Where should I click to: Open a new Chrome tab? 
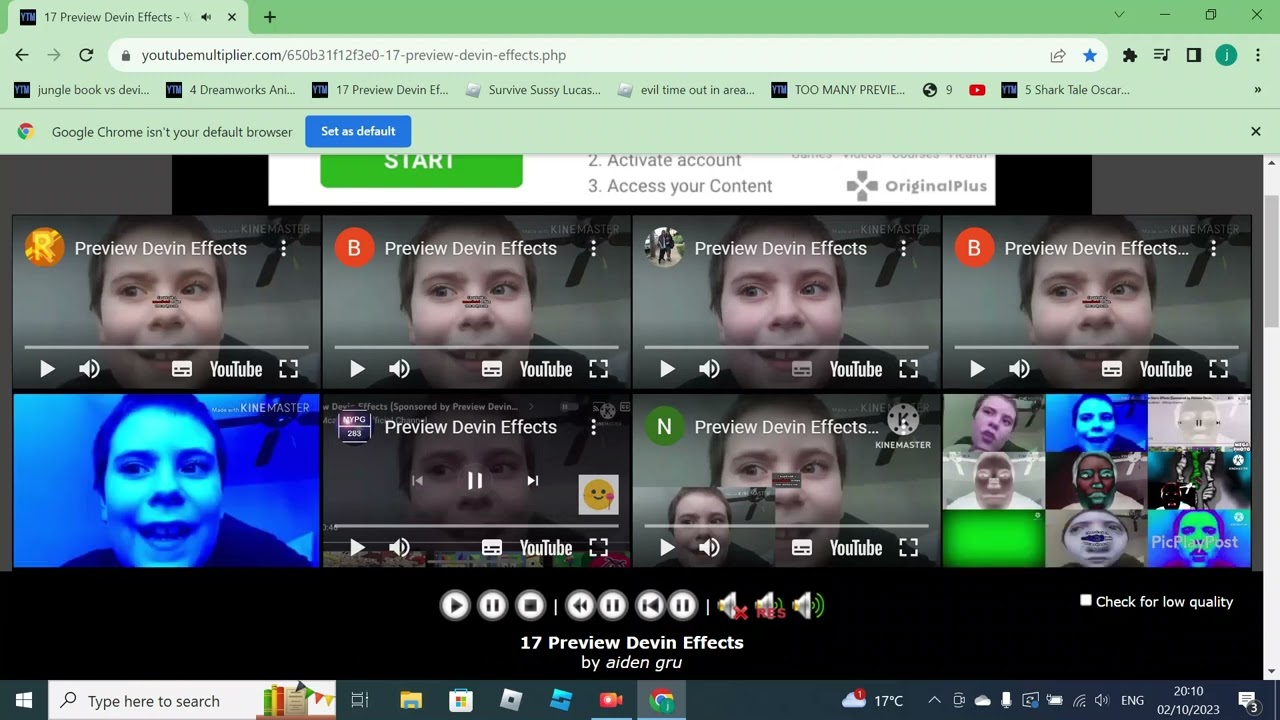(x=269, y=17)
